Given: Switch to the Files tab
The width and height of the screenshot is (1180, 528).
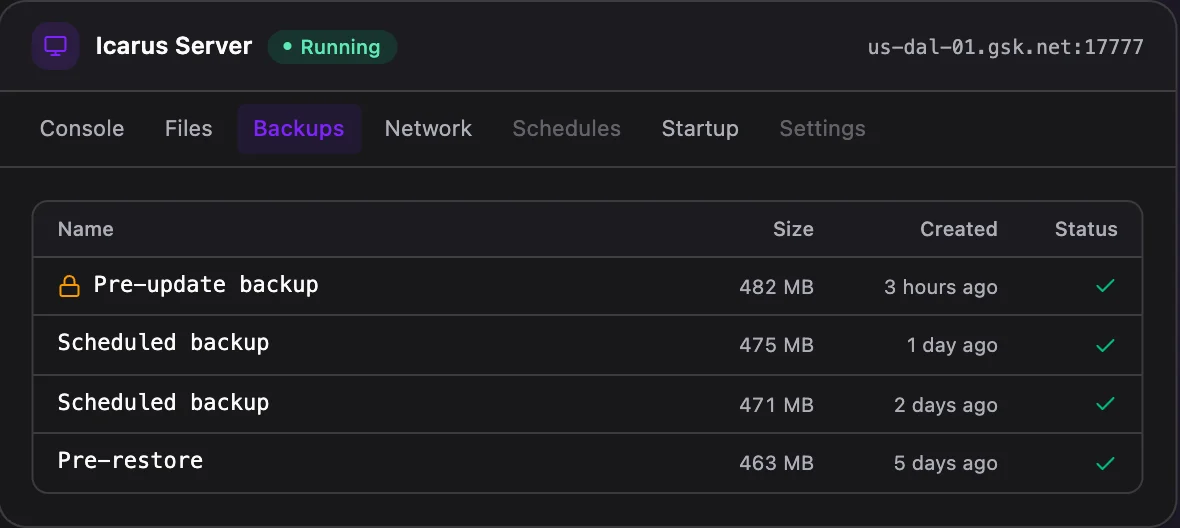Looking at the screenshot, I should coord(189,129).
